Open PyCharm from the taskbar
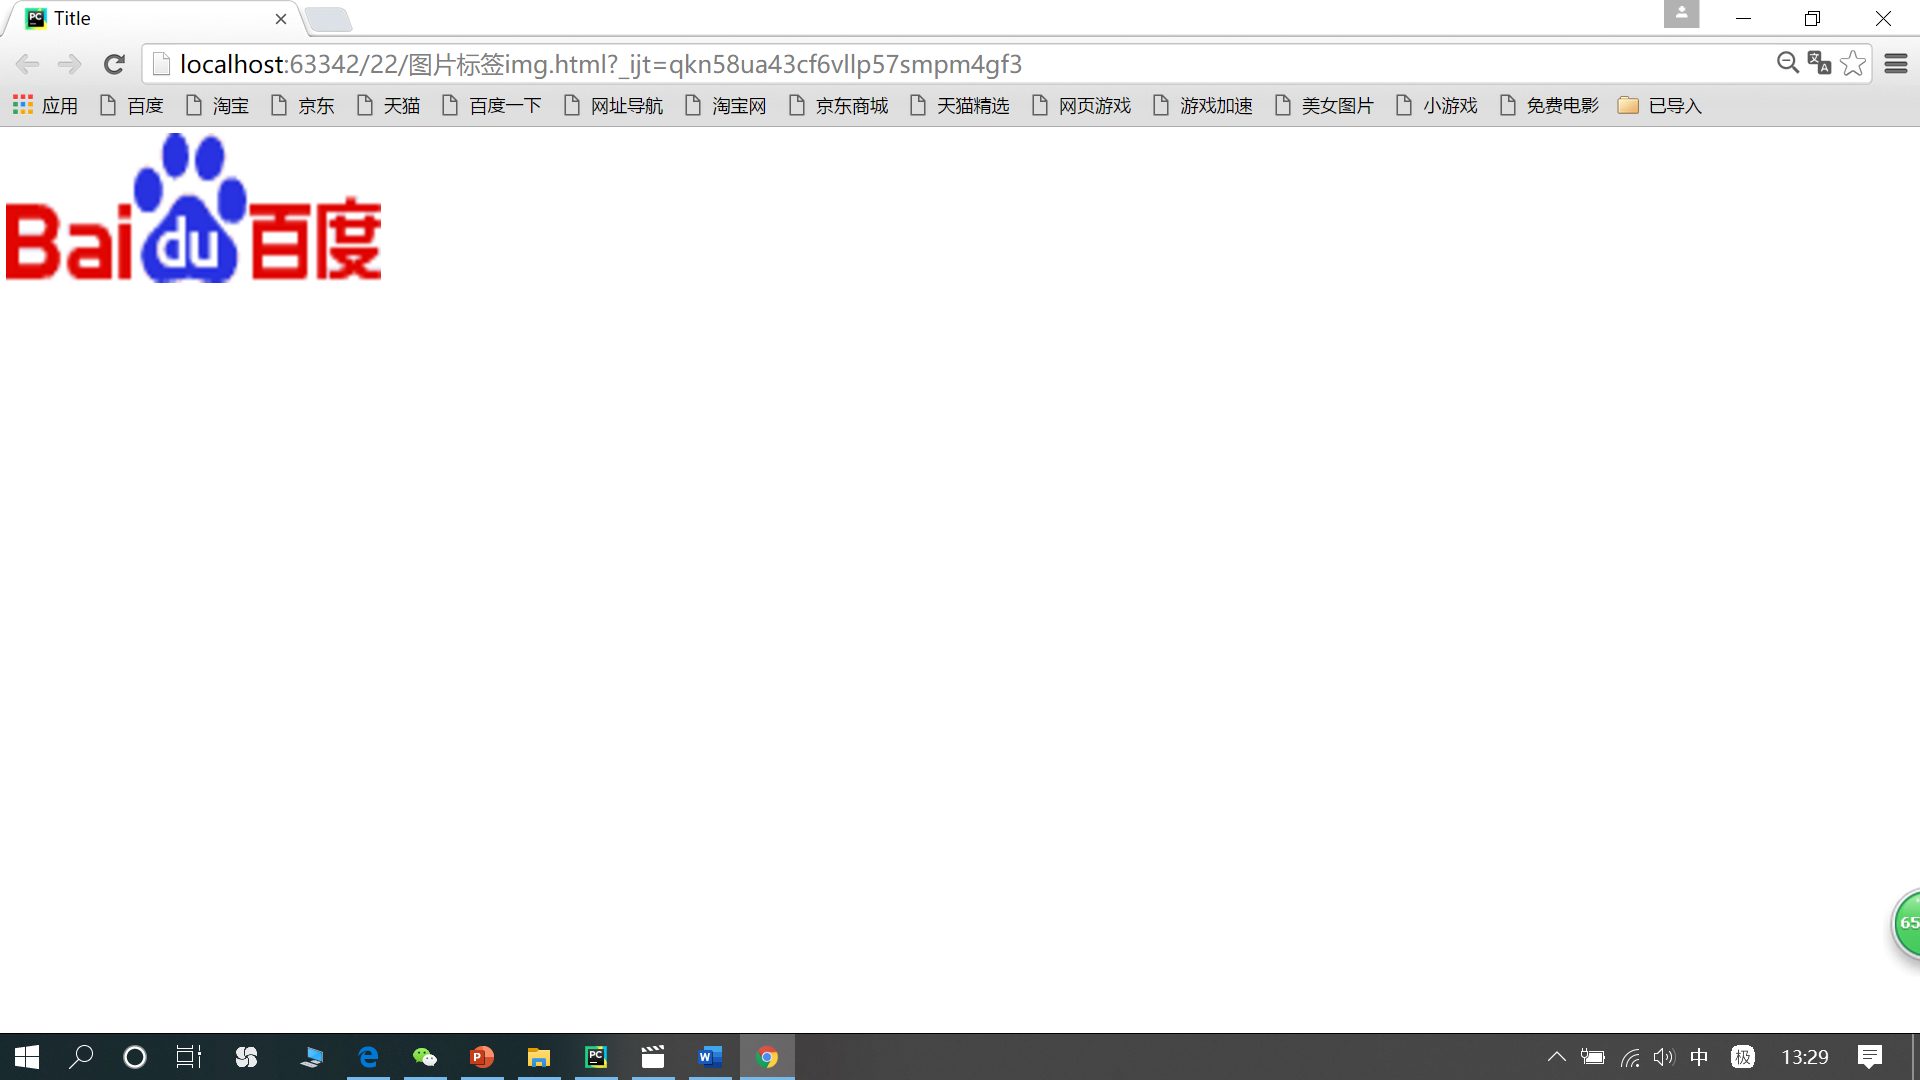Screen dimensions: 1920x1080 [x=596, y=1057]
